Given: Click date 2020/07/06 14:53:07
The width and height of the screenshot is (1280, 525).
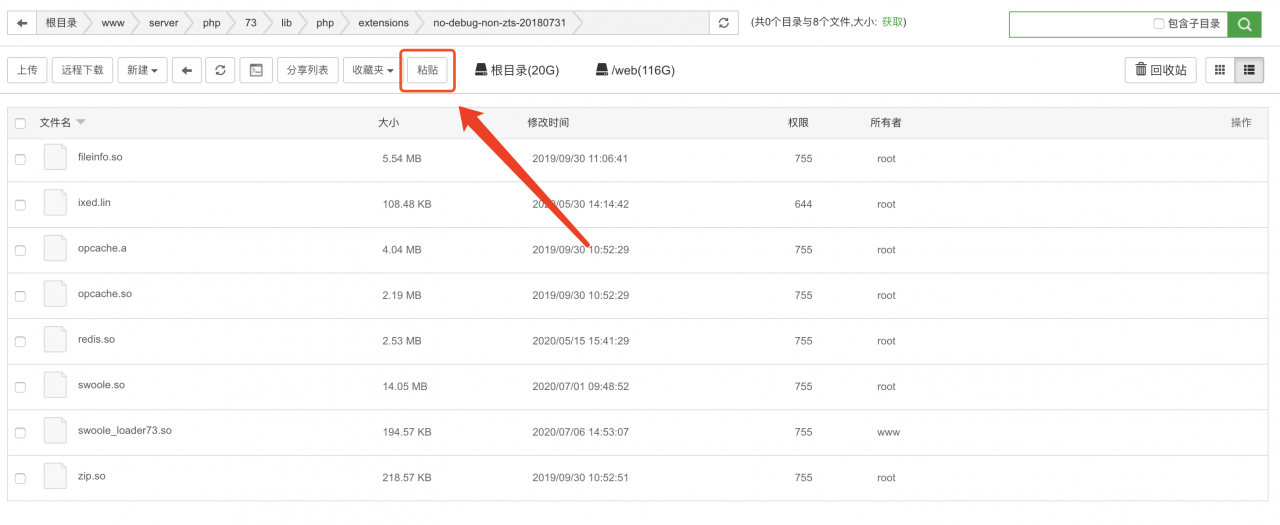Looking at the screenshot, I should 580,432.
